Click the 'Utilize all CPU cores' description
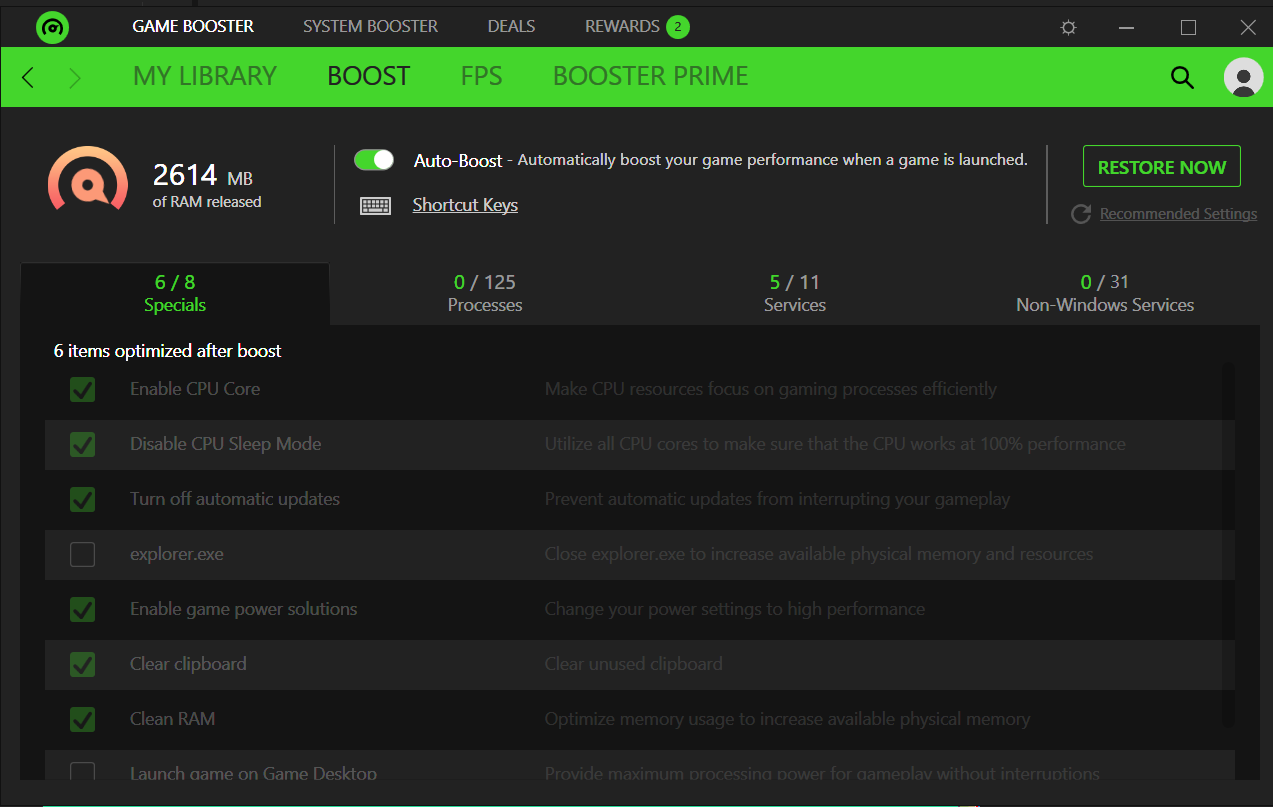The width and height of the screenshot is (1273, 807). 835,444
